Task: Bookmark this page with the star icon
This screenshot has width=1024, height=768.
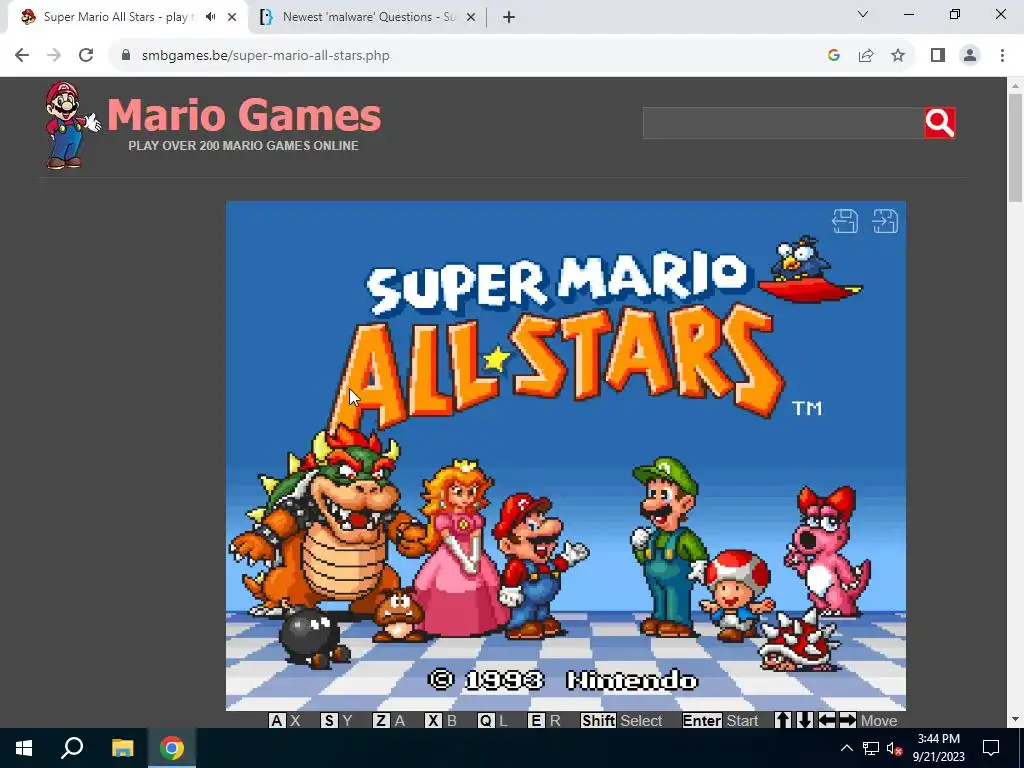Action: tap(898, 56)
